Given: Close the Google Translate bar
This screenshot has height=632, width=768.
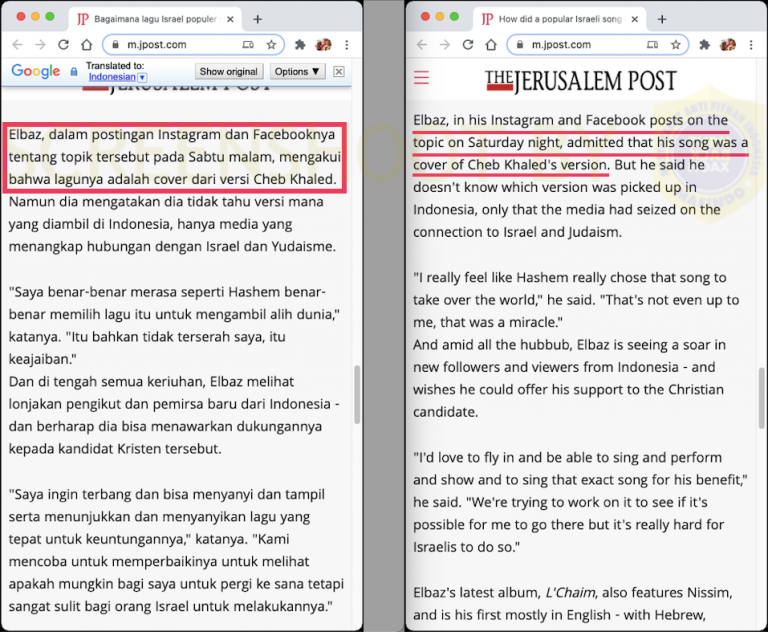Looking at the screenshot, I should point(338,72).
